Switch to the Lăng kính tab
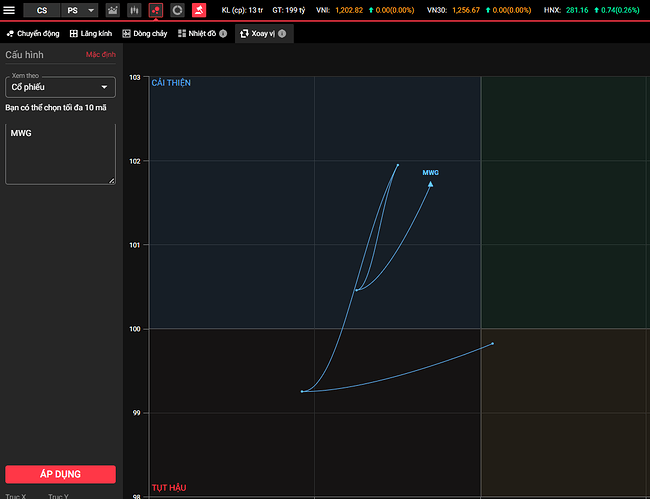This screenshot has height=499, width=650. (x=90, y=33)
